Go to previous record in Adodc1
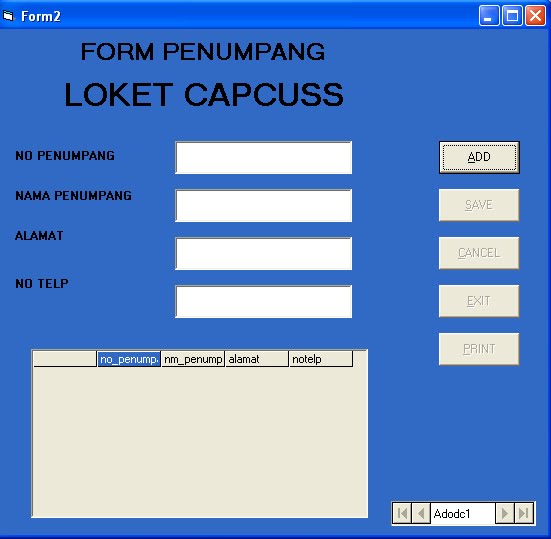Screen dimensions: 551x539 [x=421, y=513]
